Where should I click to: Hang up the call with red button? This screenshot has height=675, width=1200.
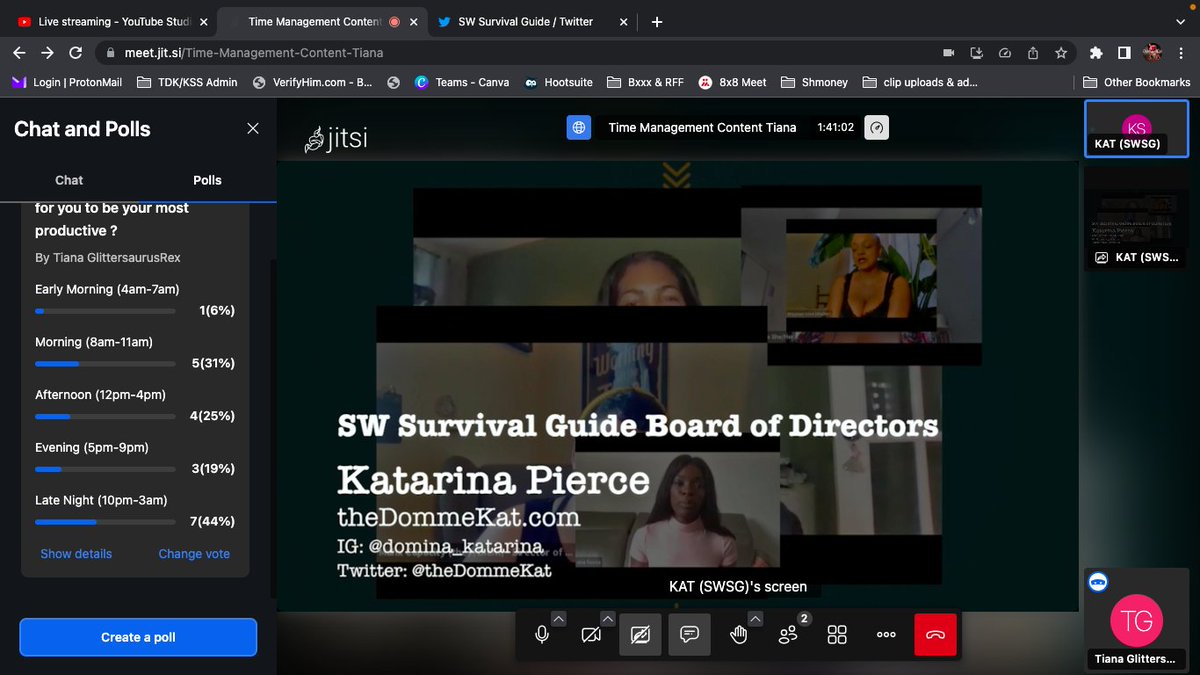point(935,634)
